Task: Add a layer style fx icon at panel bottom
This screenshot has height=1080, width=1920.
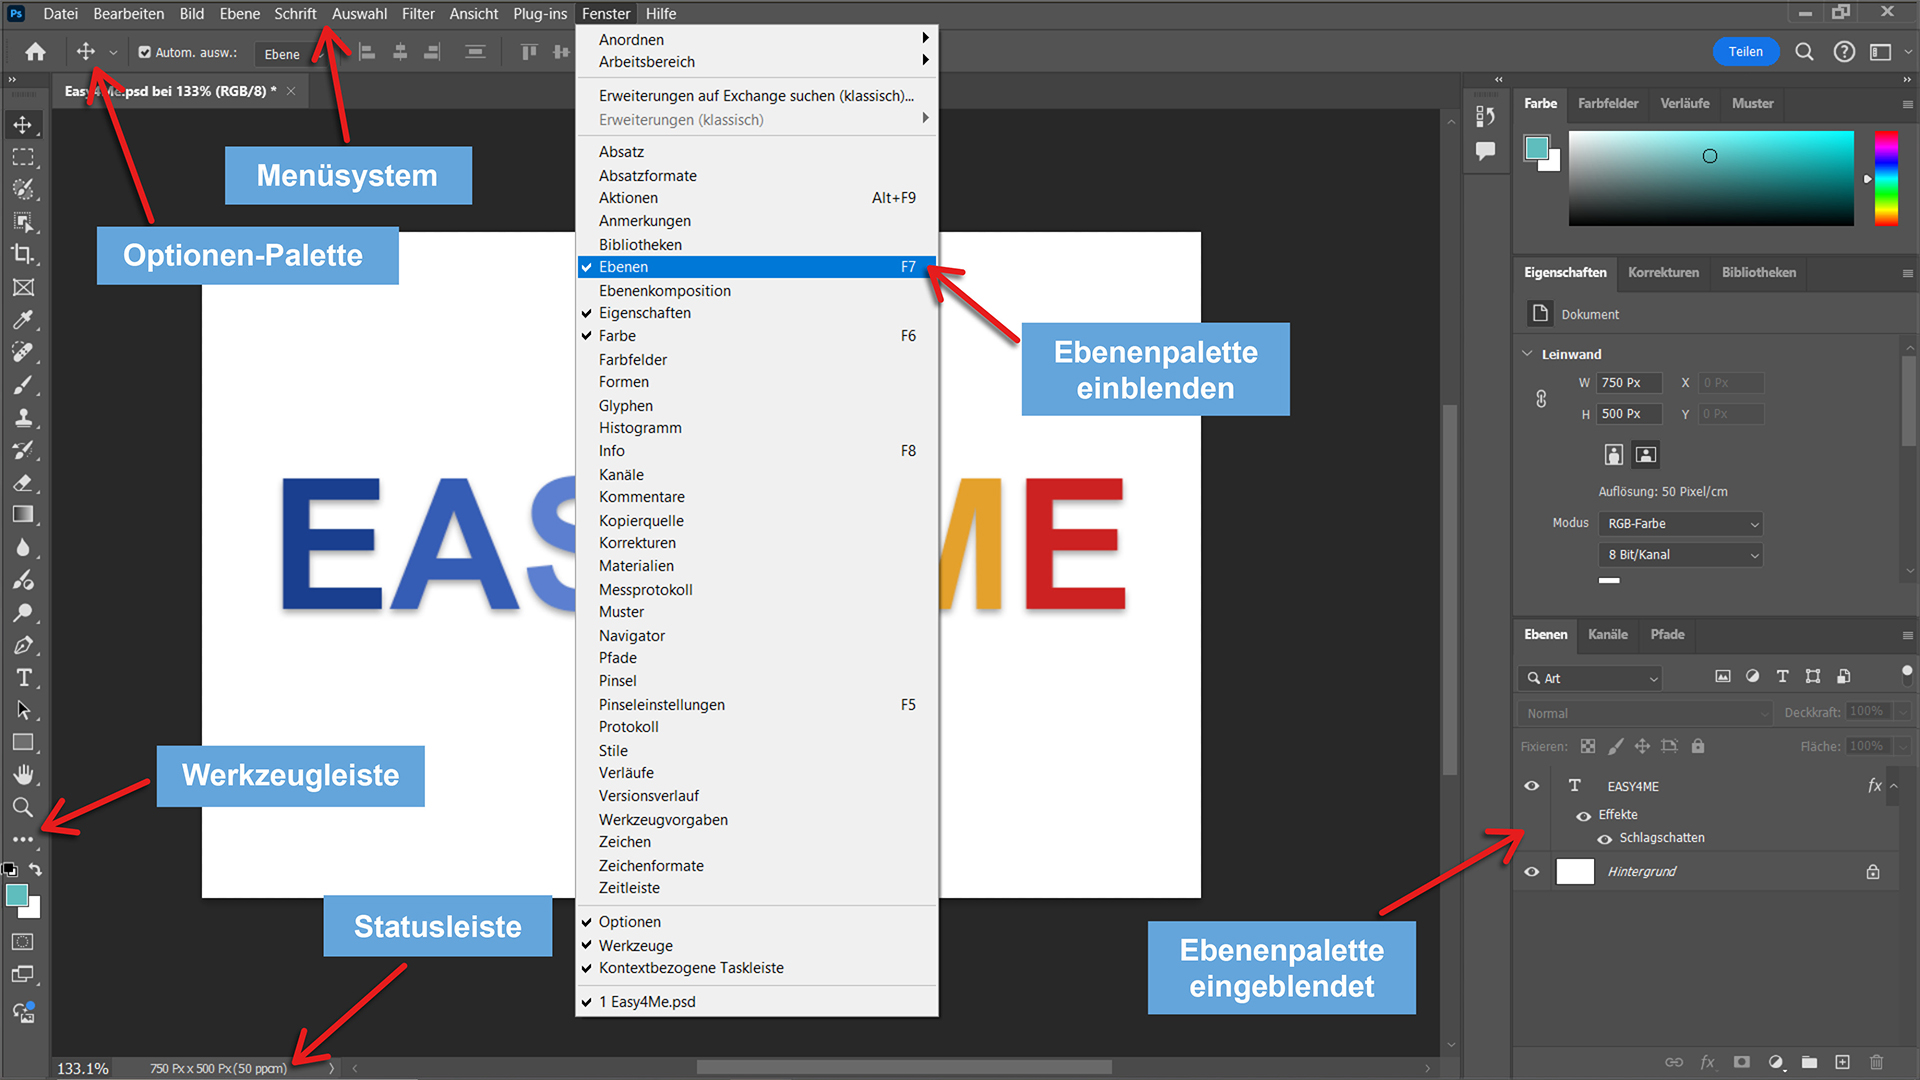Action: (x=1708, y=1062)
